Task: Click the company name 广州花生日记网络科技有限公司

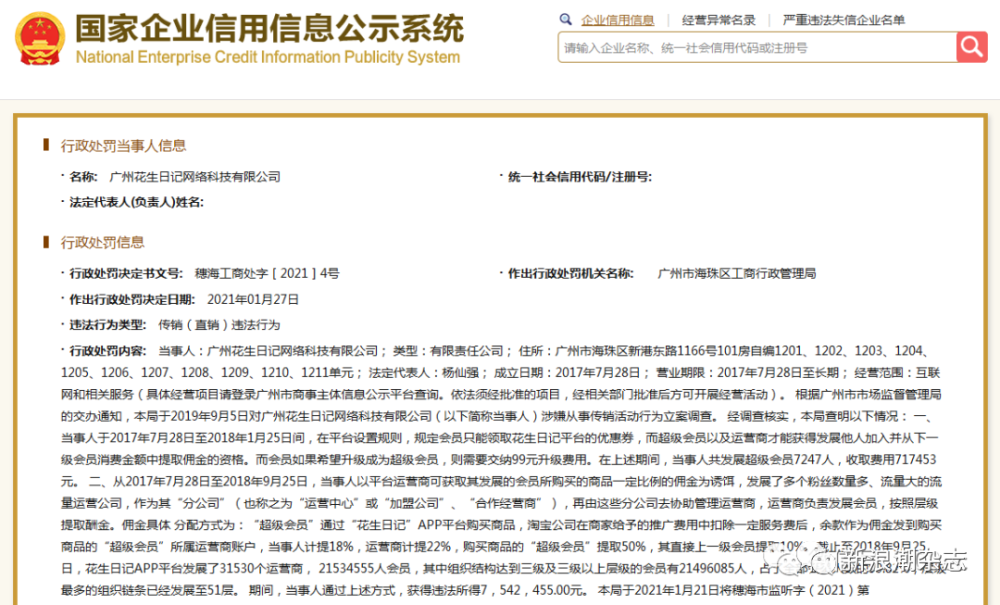Action: pos(195,177)
